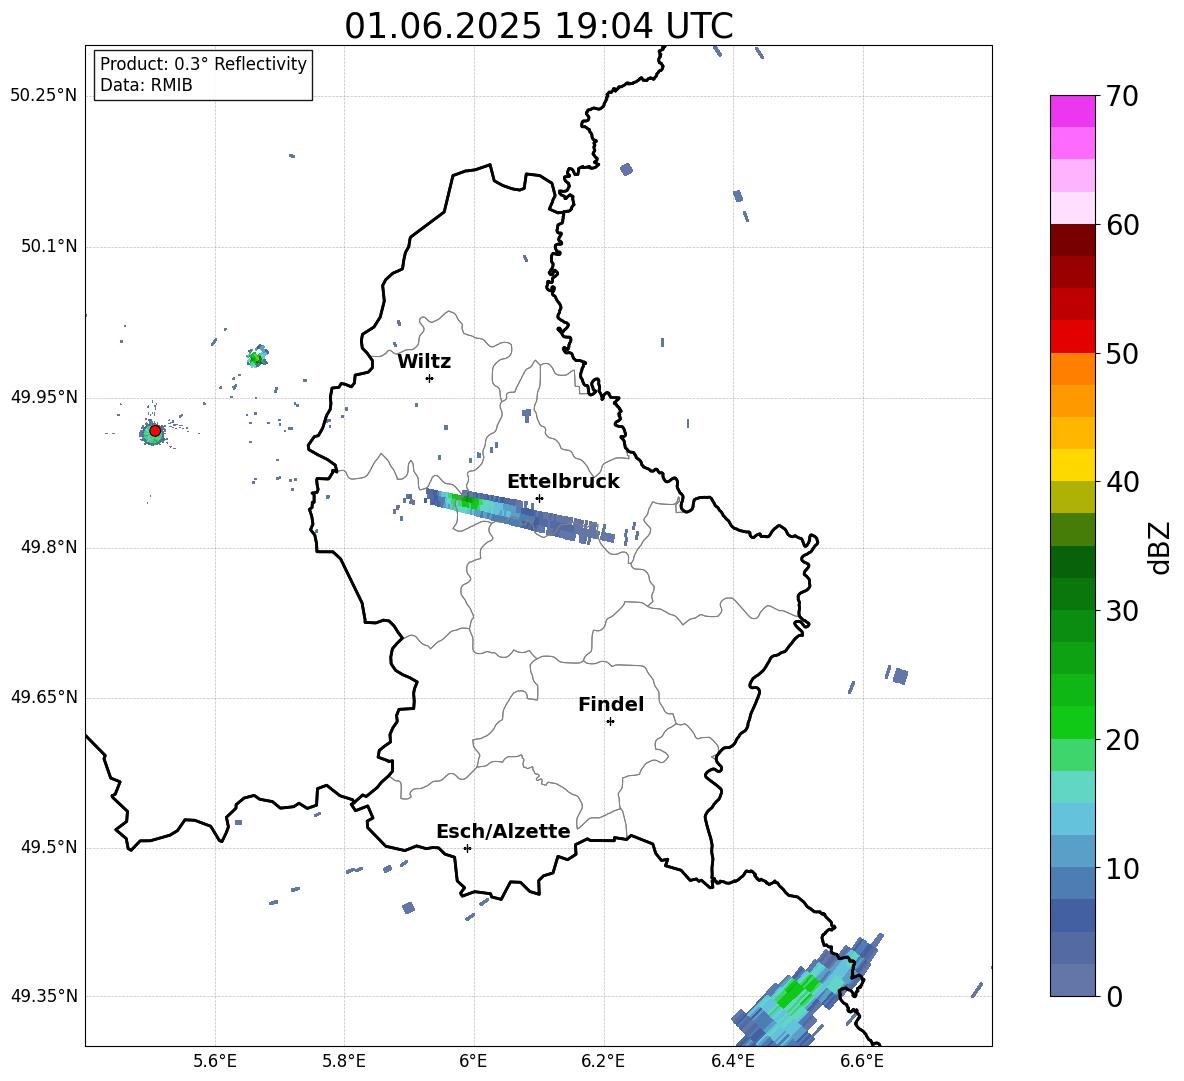Screen dimensions: 1184x1081
Task: Select the Findel city label
Action: (x=611, y=704)
